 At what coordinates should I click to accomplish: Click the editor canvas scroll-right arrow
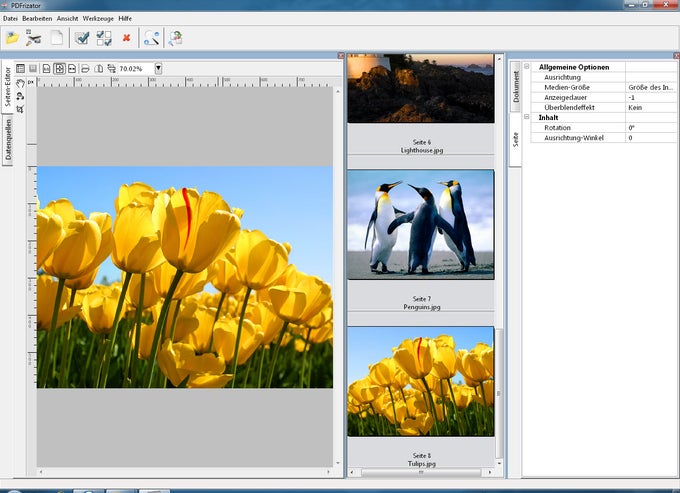[328, 471]
